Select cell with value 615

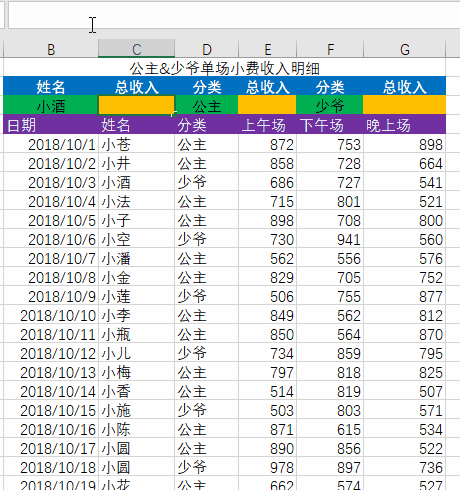[x=330, y=428]
